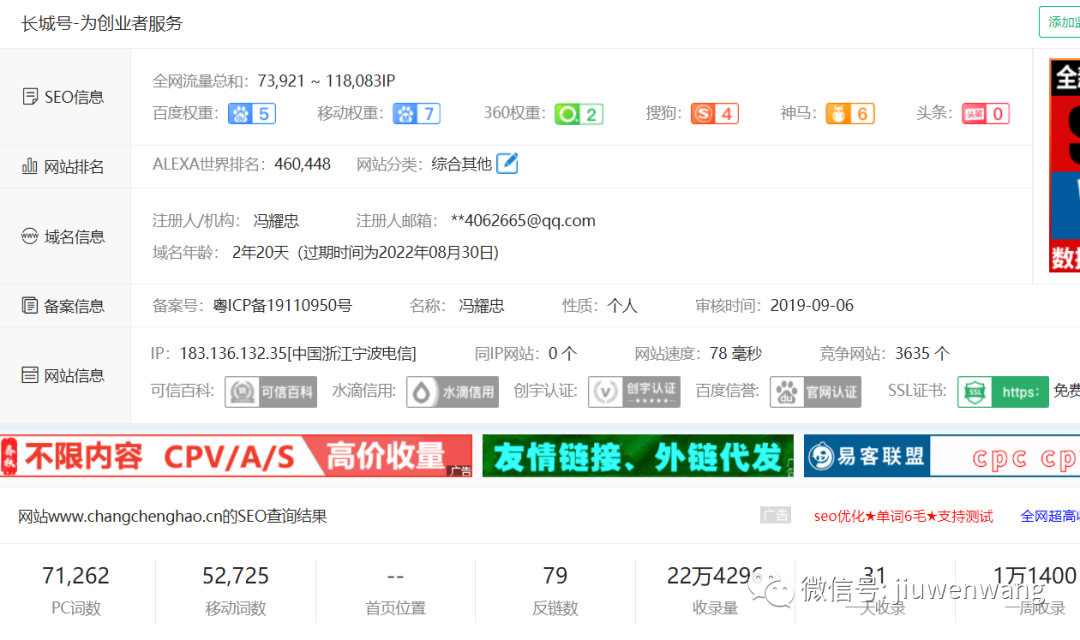Open the green 友情链接、外链代发 banner
Screen dimensions: 1080x640
638,455
